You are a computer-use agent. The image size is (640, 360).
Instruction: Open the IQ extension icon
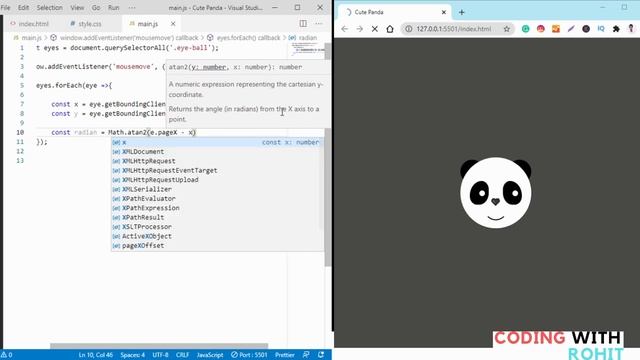[601, 29]
